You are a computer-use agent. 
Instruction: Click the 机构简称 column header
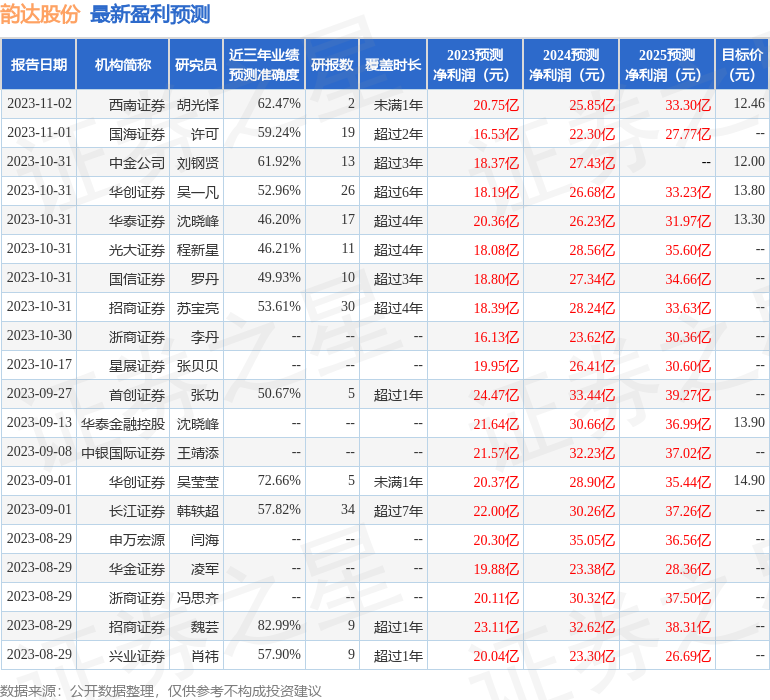123,64
